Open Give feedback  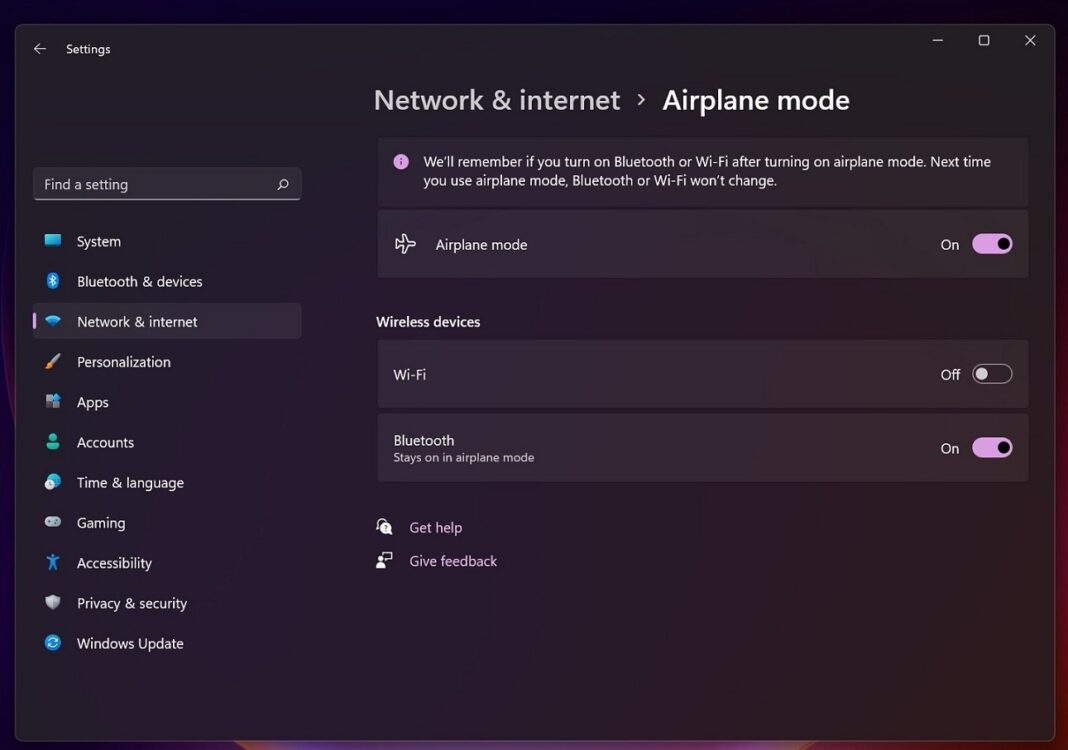click(453, 560)
